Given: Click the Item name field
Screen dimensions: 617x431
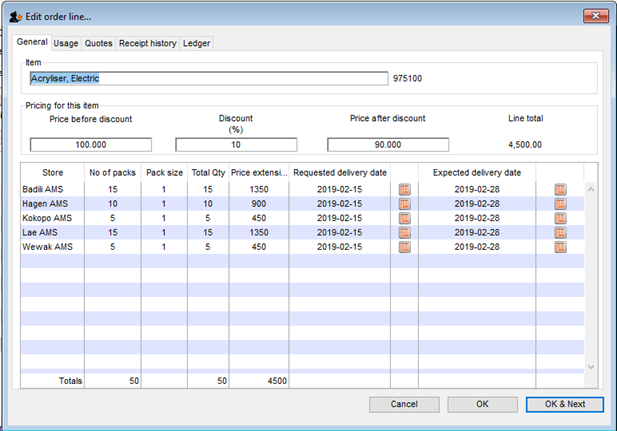Looking at the screenshot, I should pos(208,78).
